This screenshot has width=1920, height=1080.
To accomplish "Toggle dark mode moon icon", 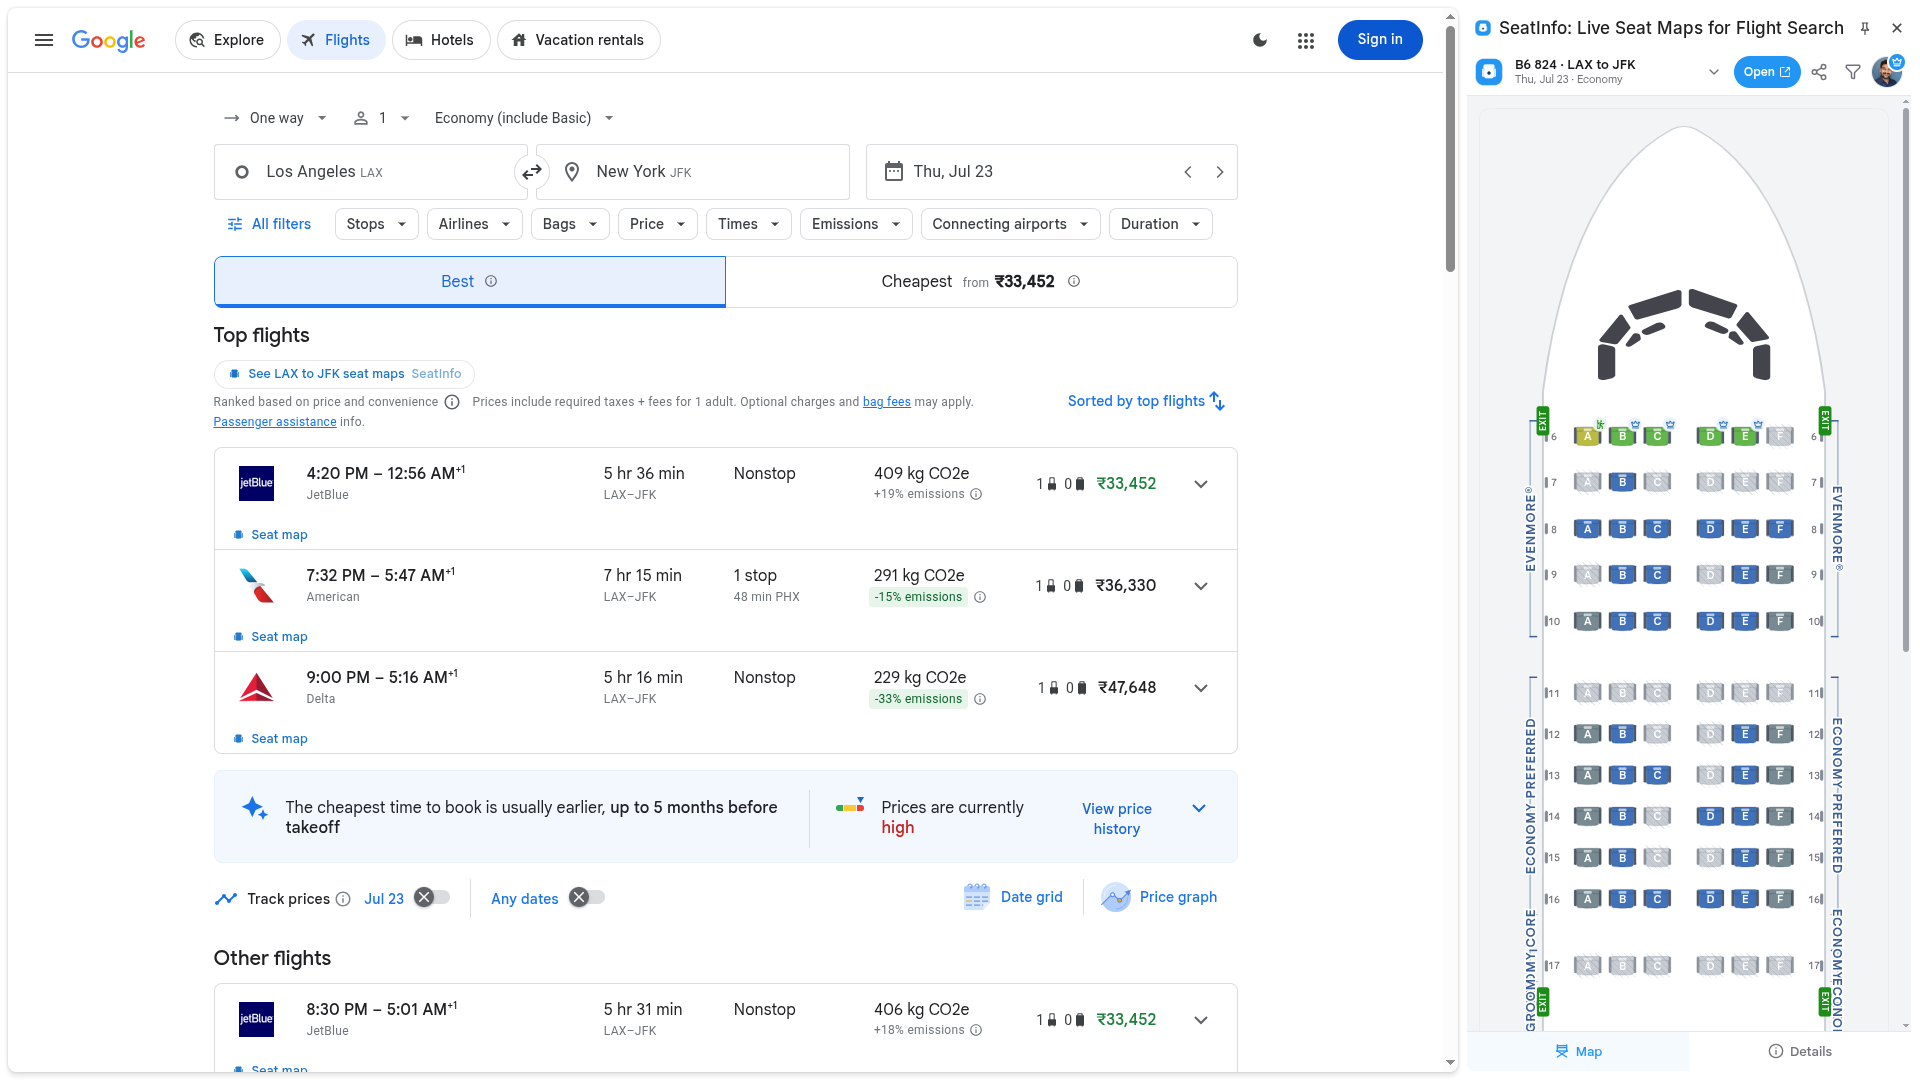I will tap(1260, 40).
